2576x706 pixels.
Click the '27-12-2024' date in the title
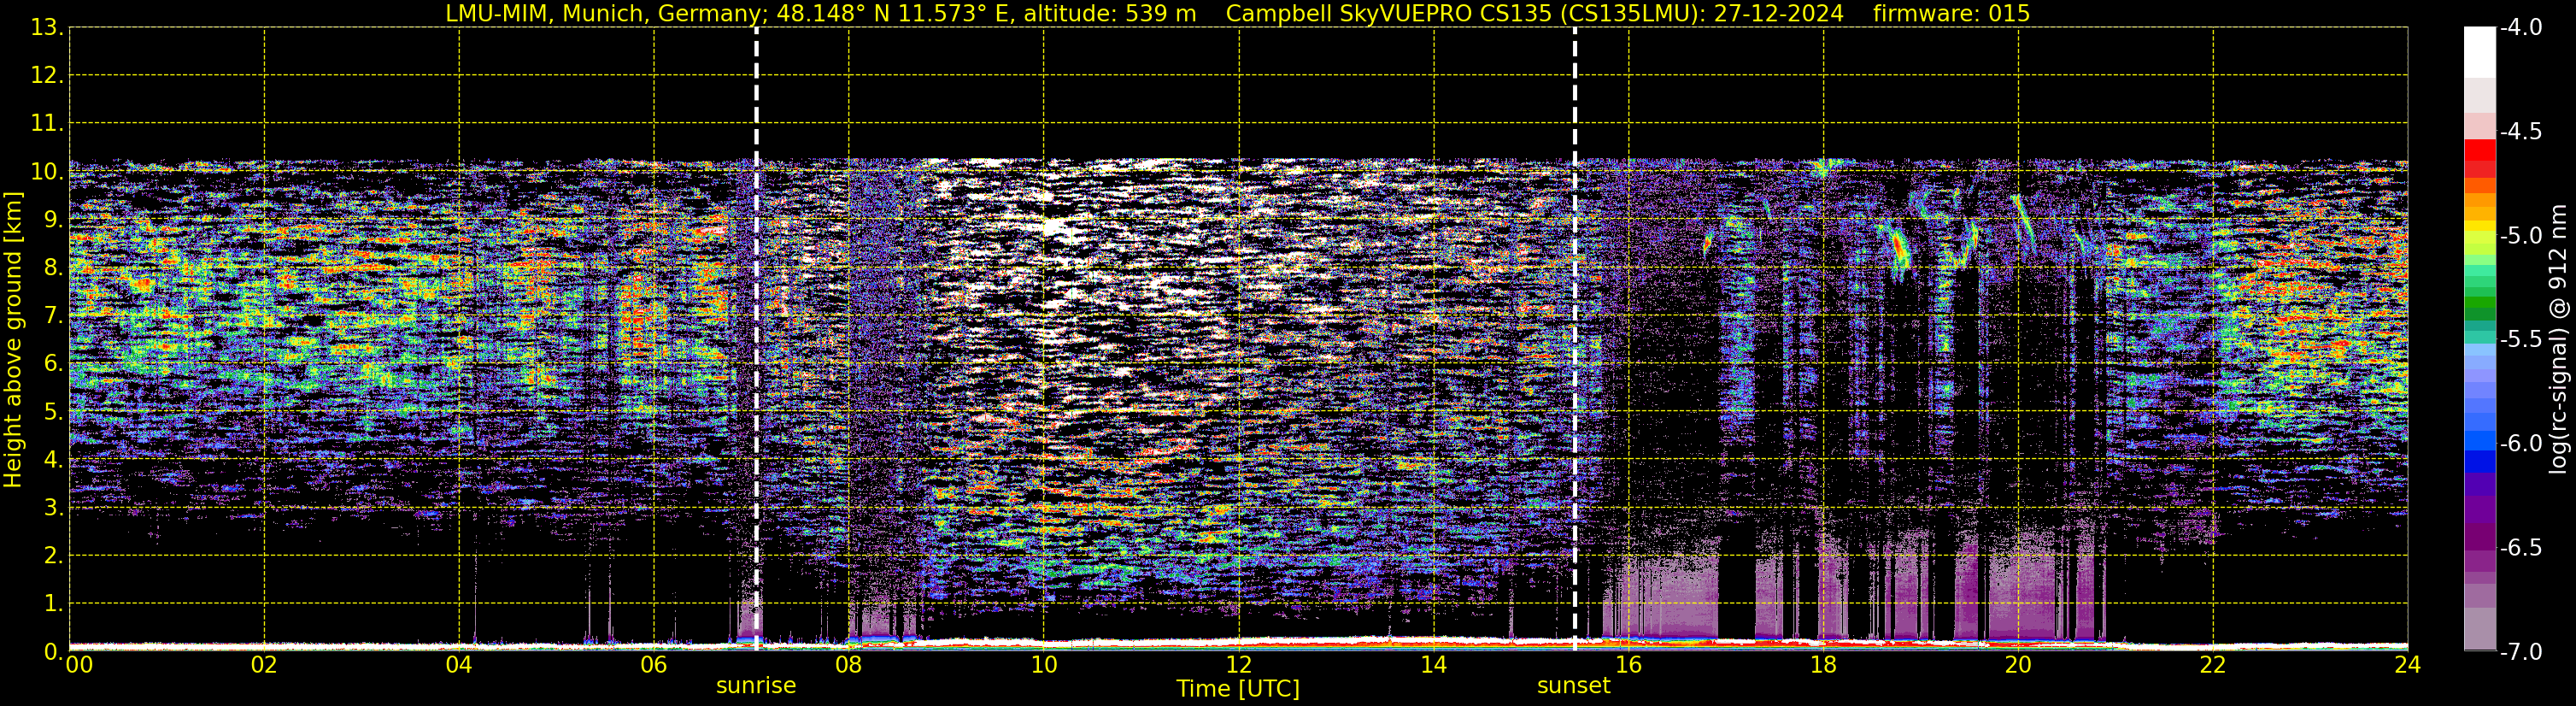pyautogui.click(x=1780, y=13)
